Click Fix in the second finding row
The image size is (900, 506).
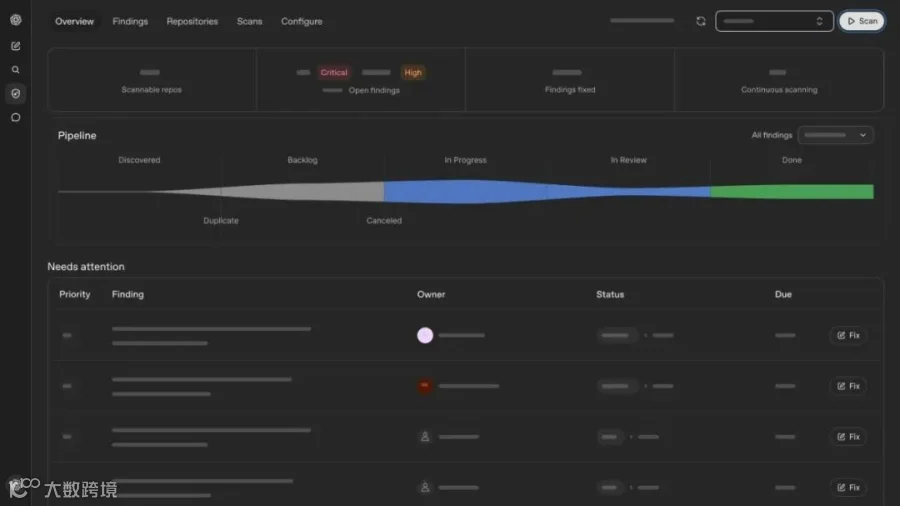click(848, 386)
